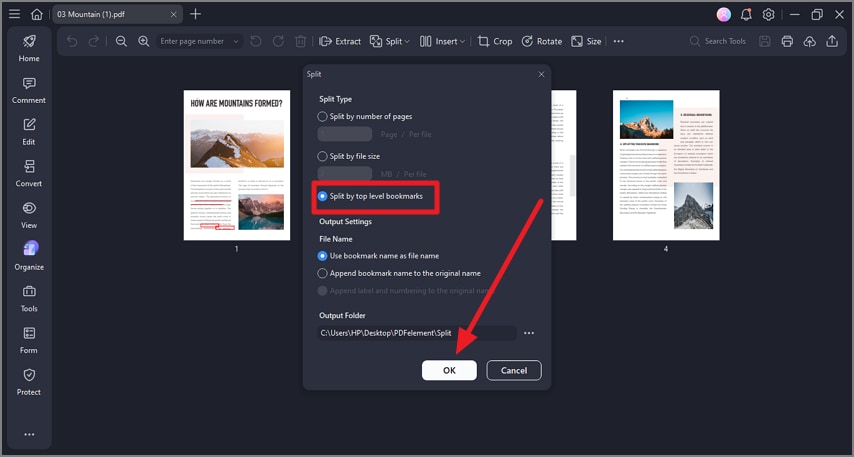Open the user profile avatar
The height and width of the screenshot is (457, 854).
tap(723, 15)
